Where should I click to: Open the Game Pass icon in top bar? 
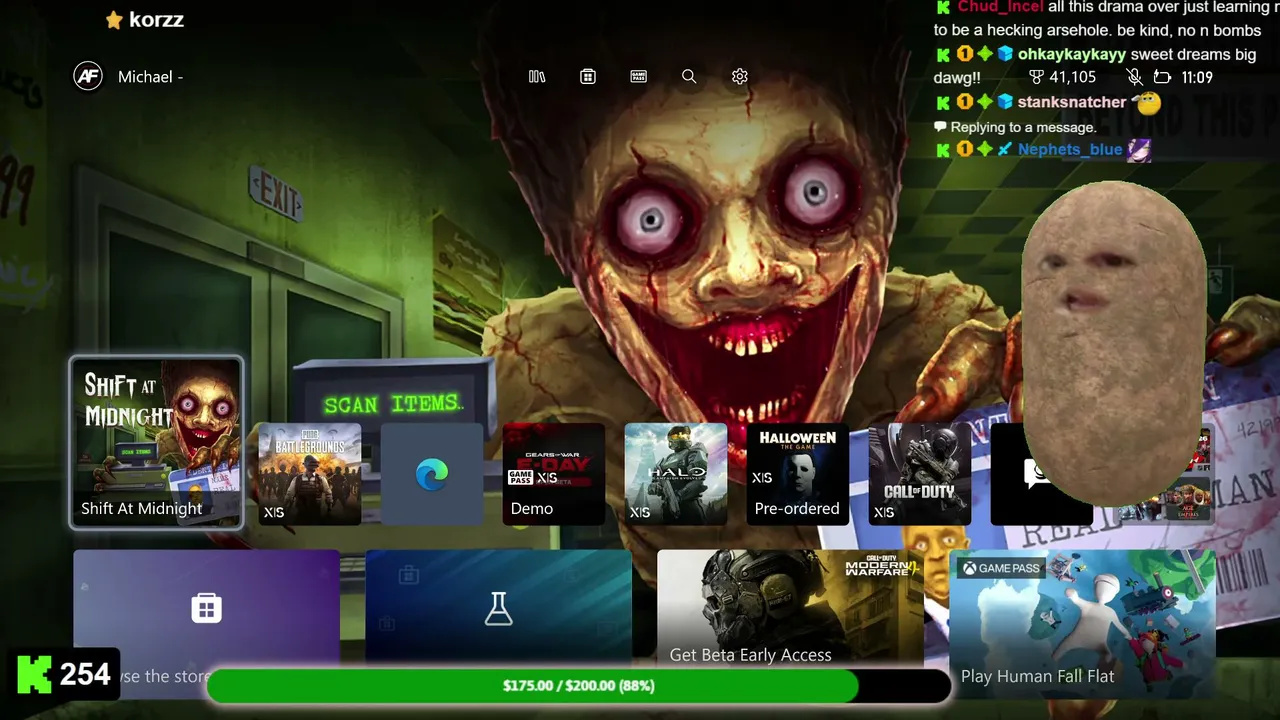(x=639, y=77)
